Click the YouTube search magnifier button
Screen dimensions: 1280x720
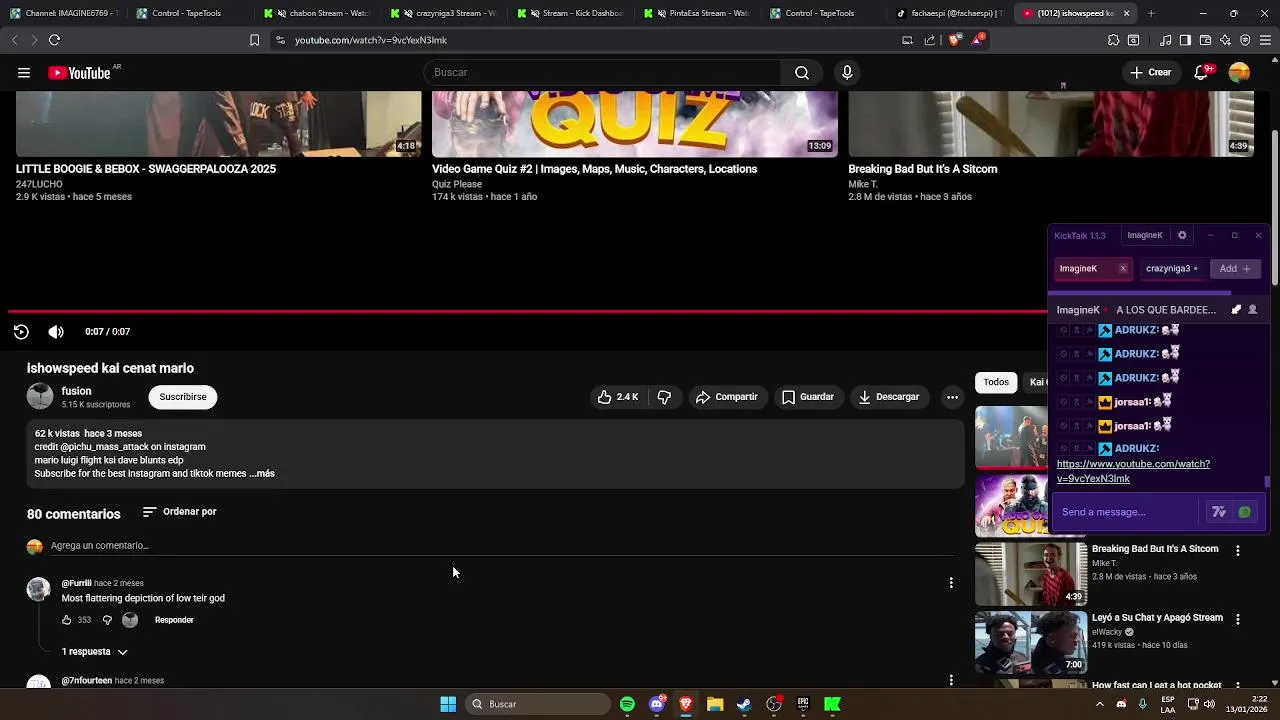pos(802,73)
